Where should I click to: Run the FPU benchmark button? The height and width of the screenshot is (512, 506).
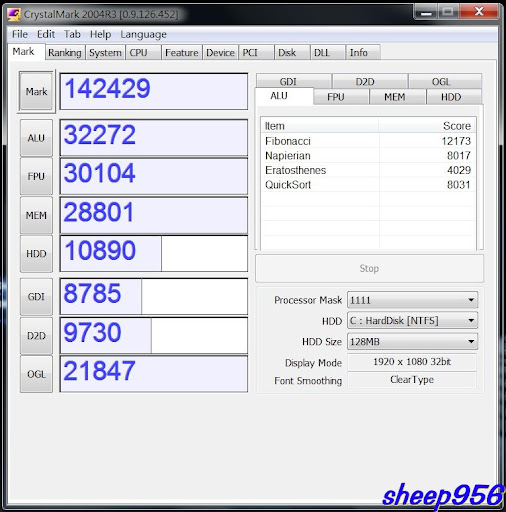[36, 176]
